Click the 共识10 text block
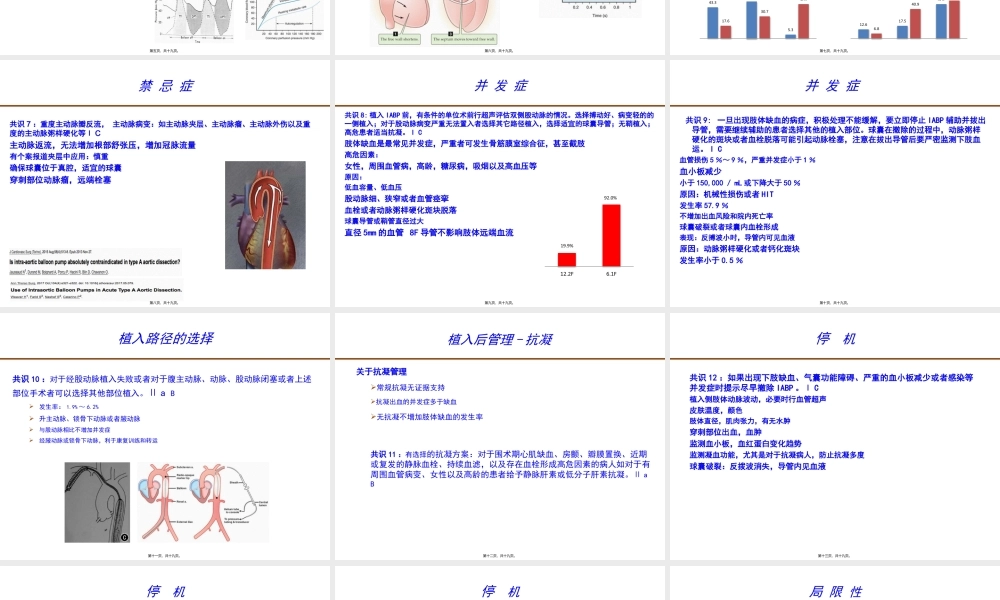Image resolution: width=1000 pixels, height=600 pixels. click(x=160, y=385)
